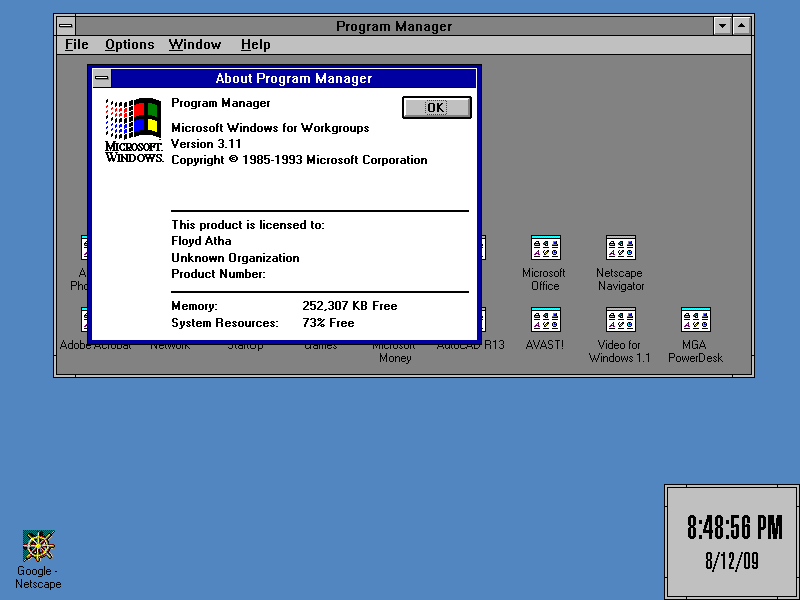Open the File menu

tap(77, 44)
